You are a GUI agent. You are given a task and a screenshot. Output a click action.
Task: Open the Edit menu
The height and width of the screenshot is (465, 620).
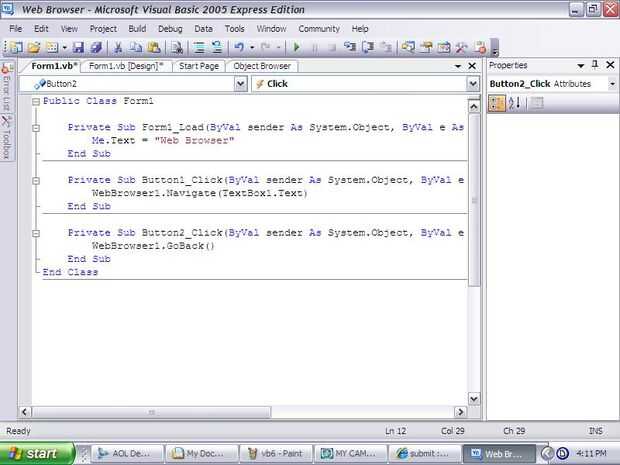click(x=41, y=29)
